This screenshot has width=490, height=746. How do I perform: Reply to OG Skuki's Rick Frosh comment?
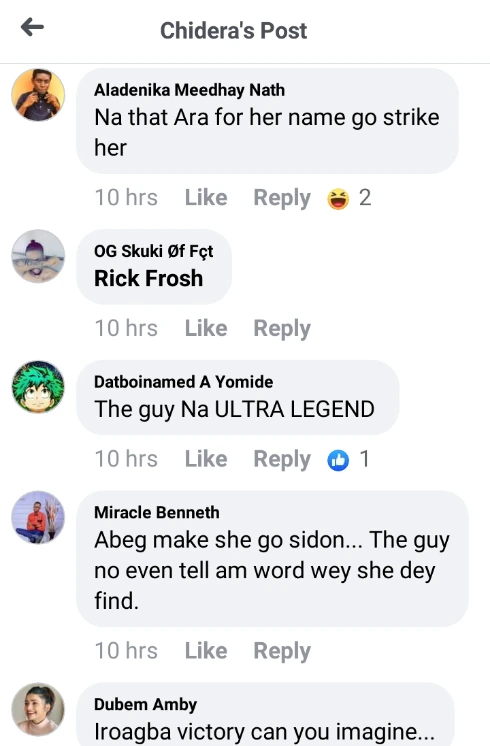pyautogui.click(x=282, y=329)
